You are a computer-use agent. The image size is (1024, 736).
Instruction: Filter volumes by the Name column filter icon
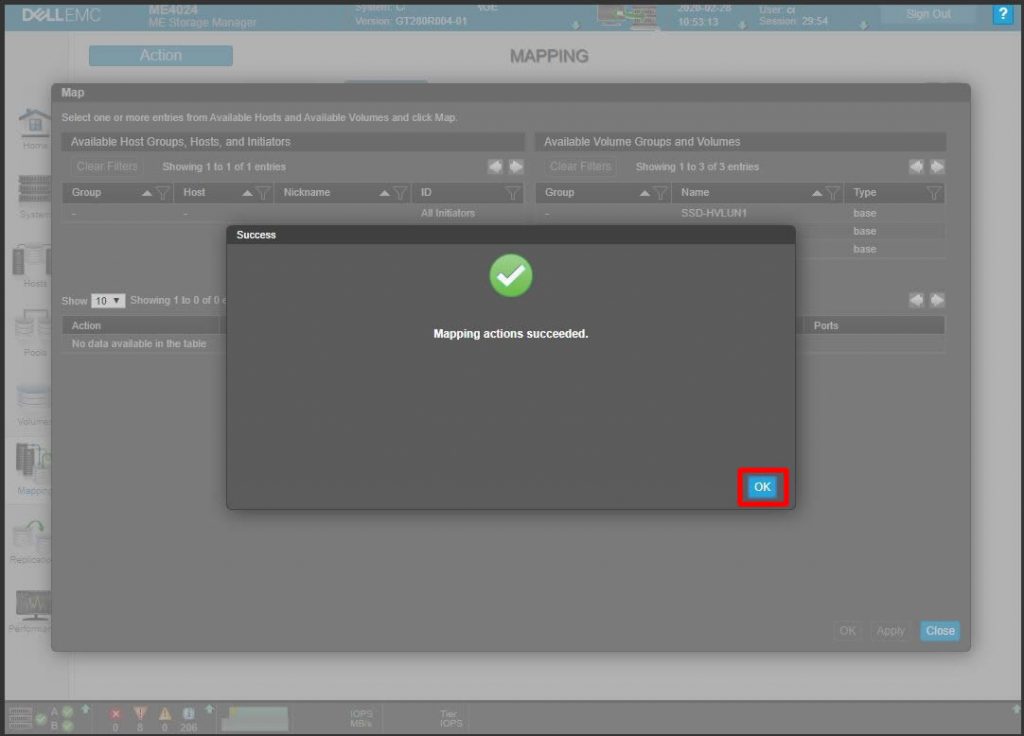[833, 193]
